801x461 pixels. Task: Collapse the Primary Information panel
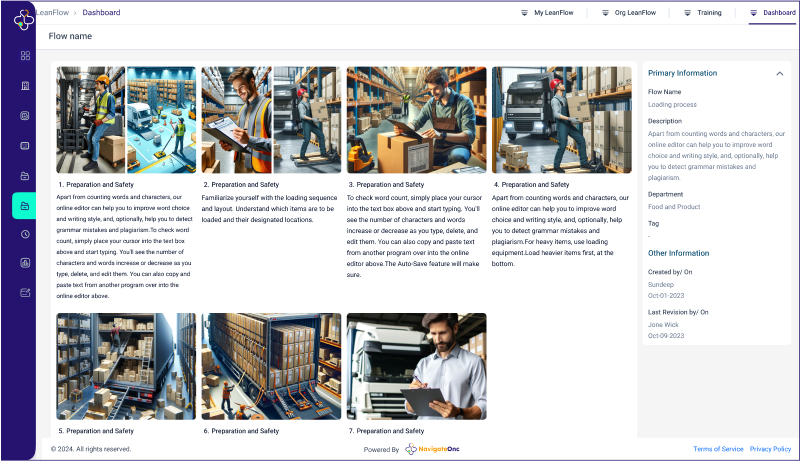pos(779,74)
